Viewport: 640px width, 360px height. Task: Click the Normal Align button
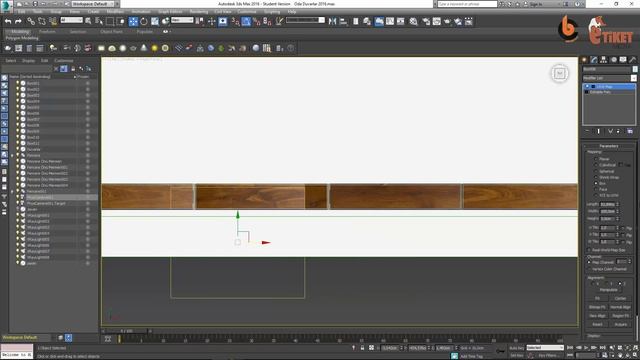tap(620, 307)
